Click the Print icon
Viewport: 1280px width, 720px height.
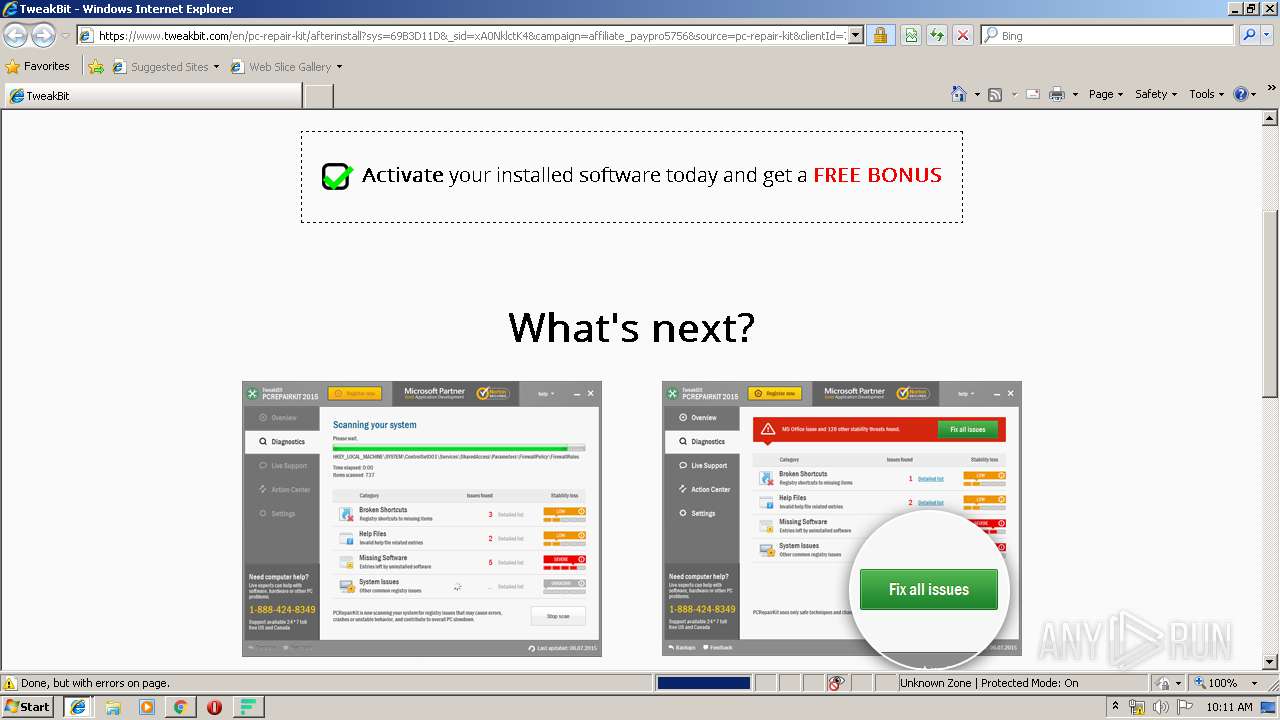click(1057, 94)
